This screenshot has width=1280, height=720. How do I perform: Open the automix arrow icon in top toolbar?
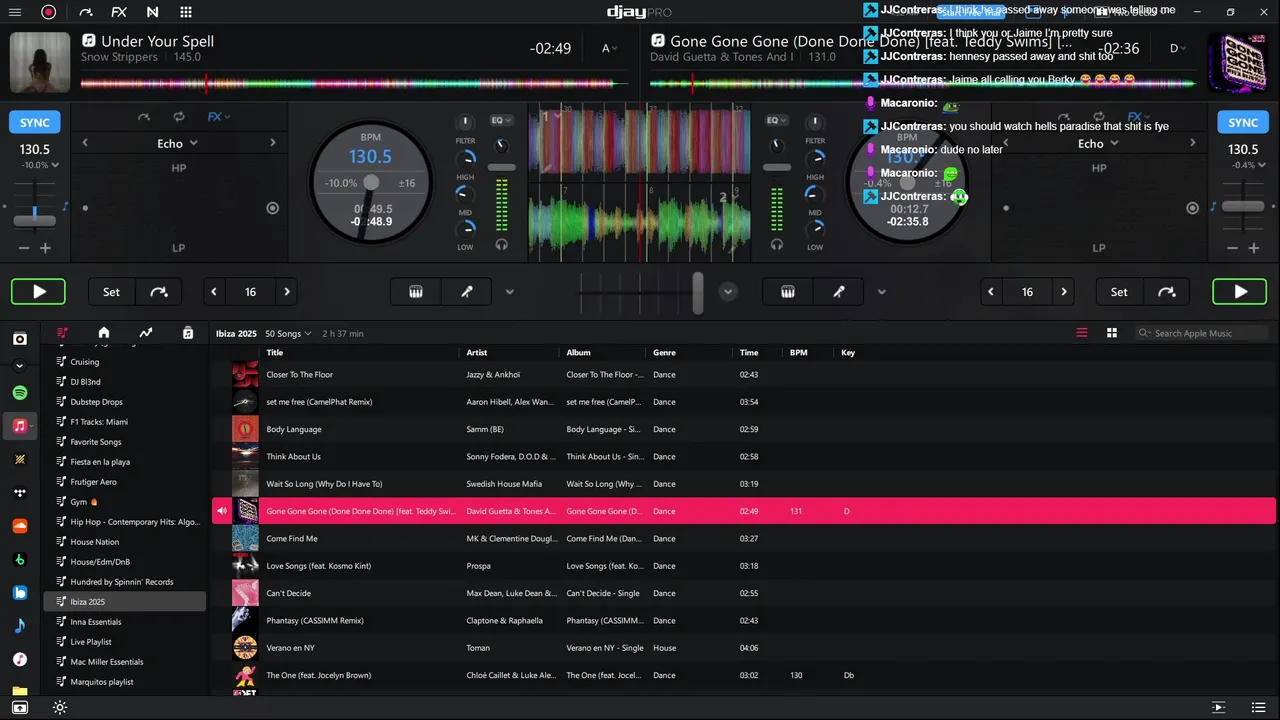click(x=85, y=12)
